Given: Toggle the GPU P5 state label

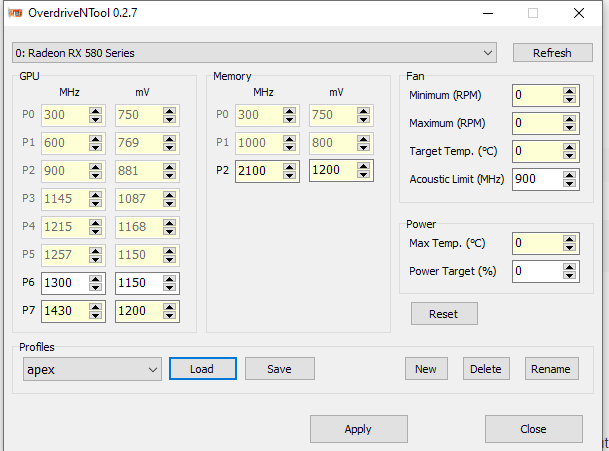Looking at the screenshot, I should point(28,254).
